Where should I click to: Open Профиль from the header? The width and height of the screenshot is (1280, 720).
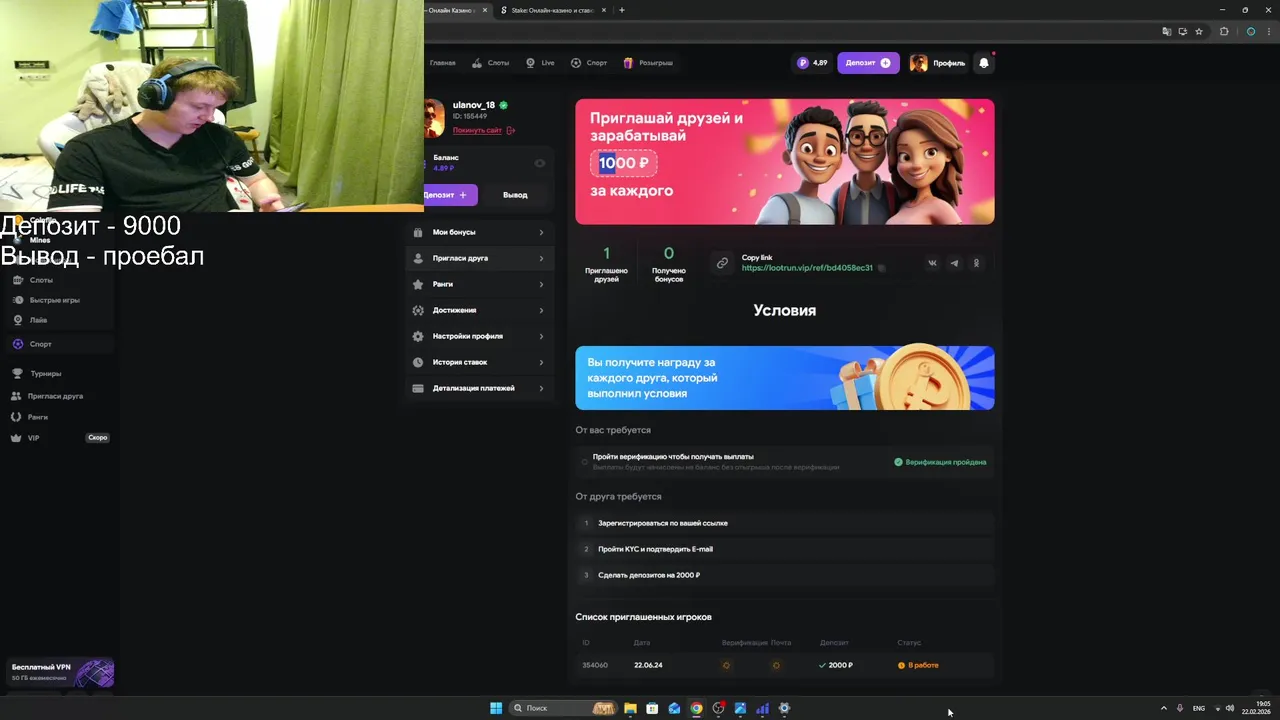click(937, 63)
